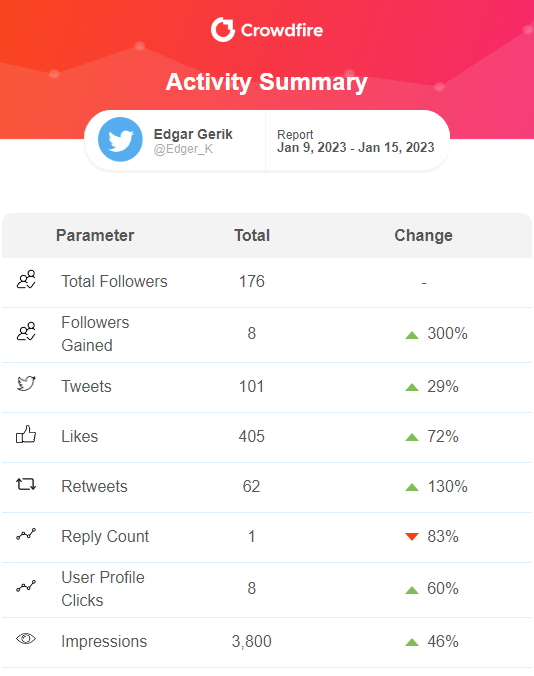This screenshot has height=676, width=534.
Task: Click the Total Followers people icon
Action: click(26, 279)
